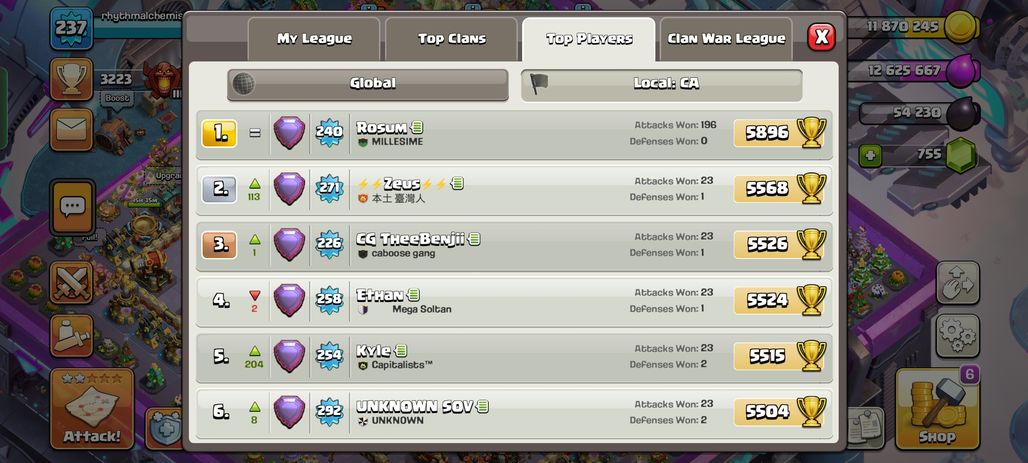Open the settings gears icon
This screenshot has height=463, width=1028.
(958, 336)
